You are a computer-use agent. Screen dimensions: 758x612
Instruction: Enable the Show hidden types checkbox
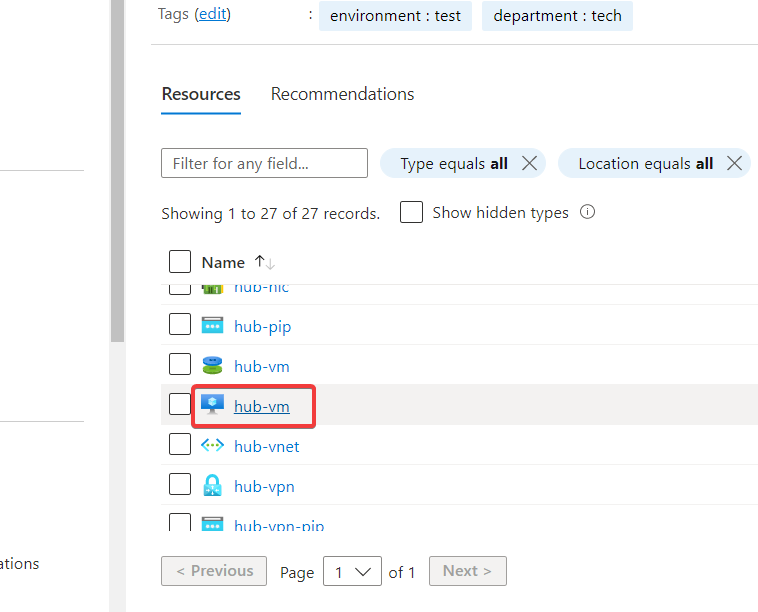click(411, 212)
